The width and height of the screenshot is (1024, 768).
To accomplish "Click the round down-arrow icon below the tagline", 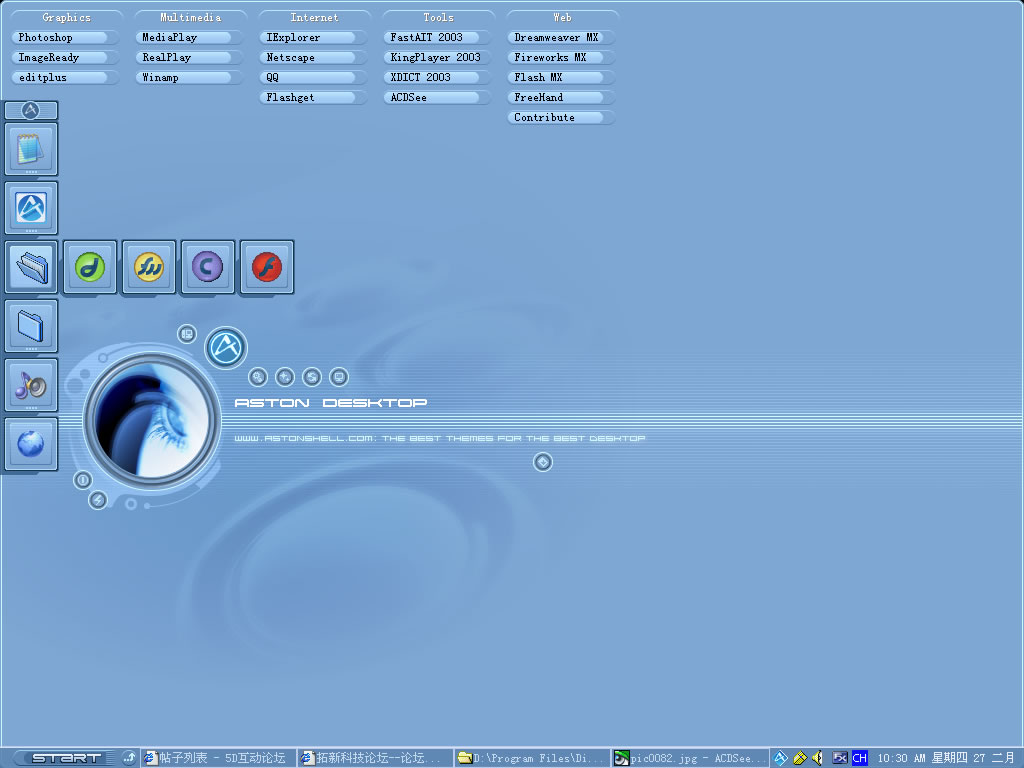I will 543,462.
